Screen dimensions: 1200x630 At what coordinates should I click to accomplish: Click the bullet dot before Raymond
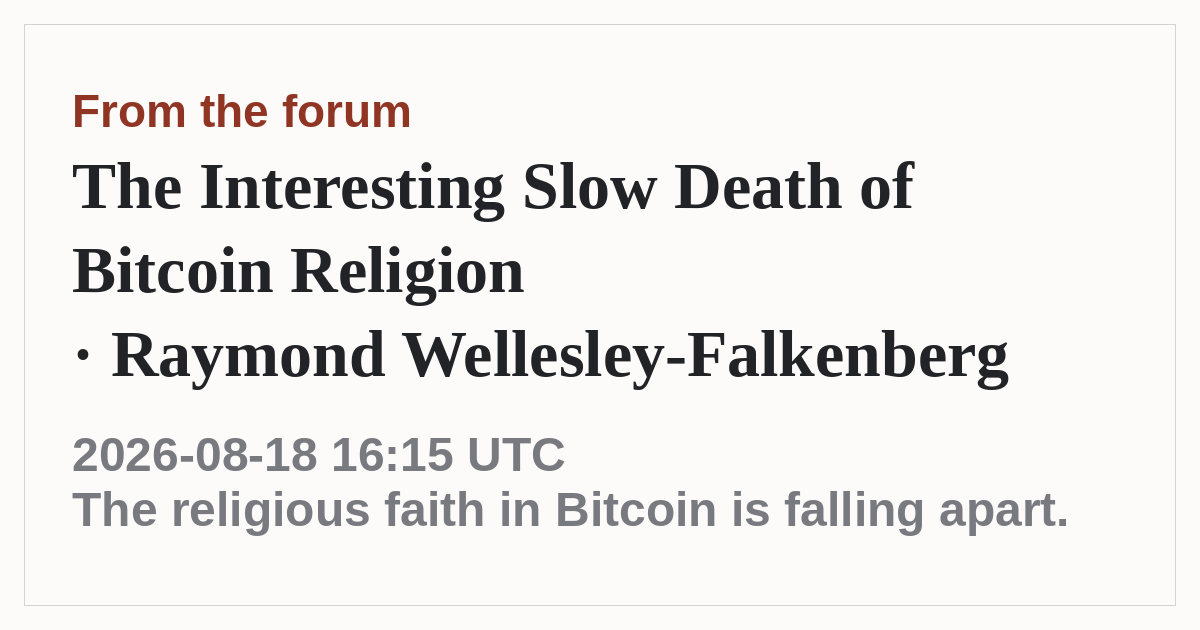[83, 357]
